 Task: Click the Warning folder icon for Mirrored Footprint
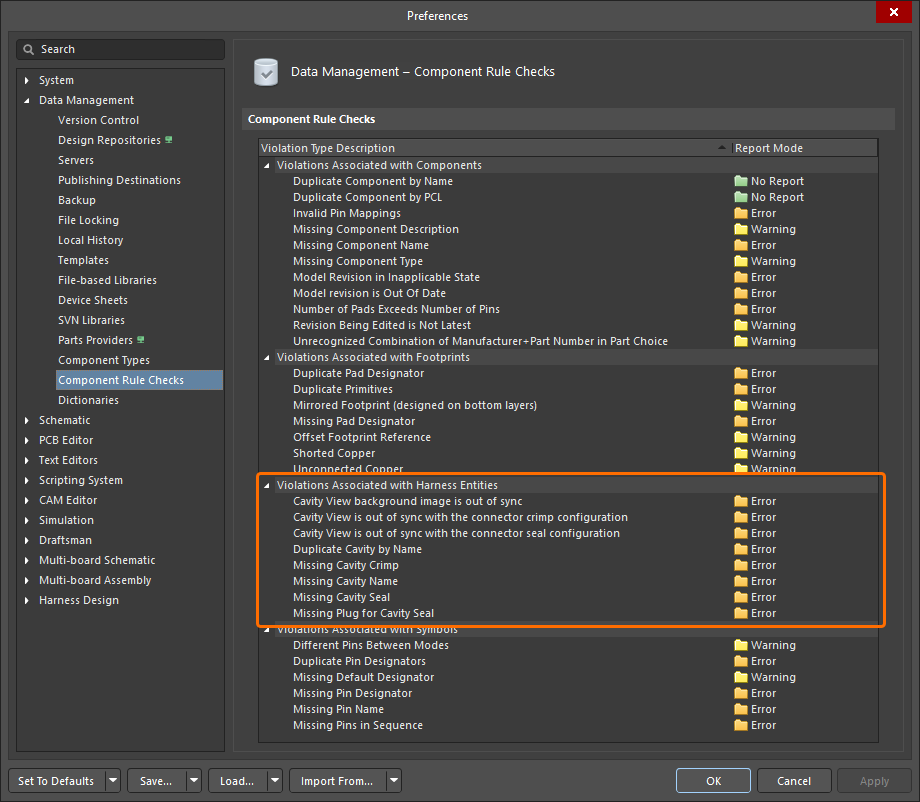[x=741, y=405]
